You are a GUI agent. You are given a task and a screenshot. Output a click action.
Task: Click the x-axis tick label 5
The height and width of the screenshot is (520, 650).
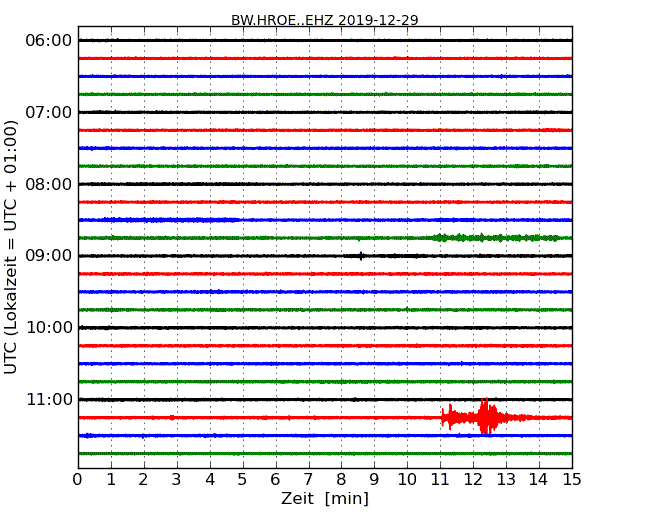click(242, 479)
